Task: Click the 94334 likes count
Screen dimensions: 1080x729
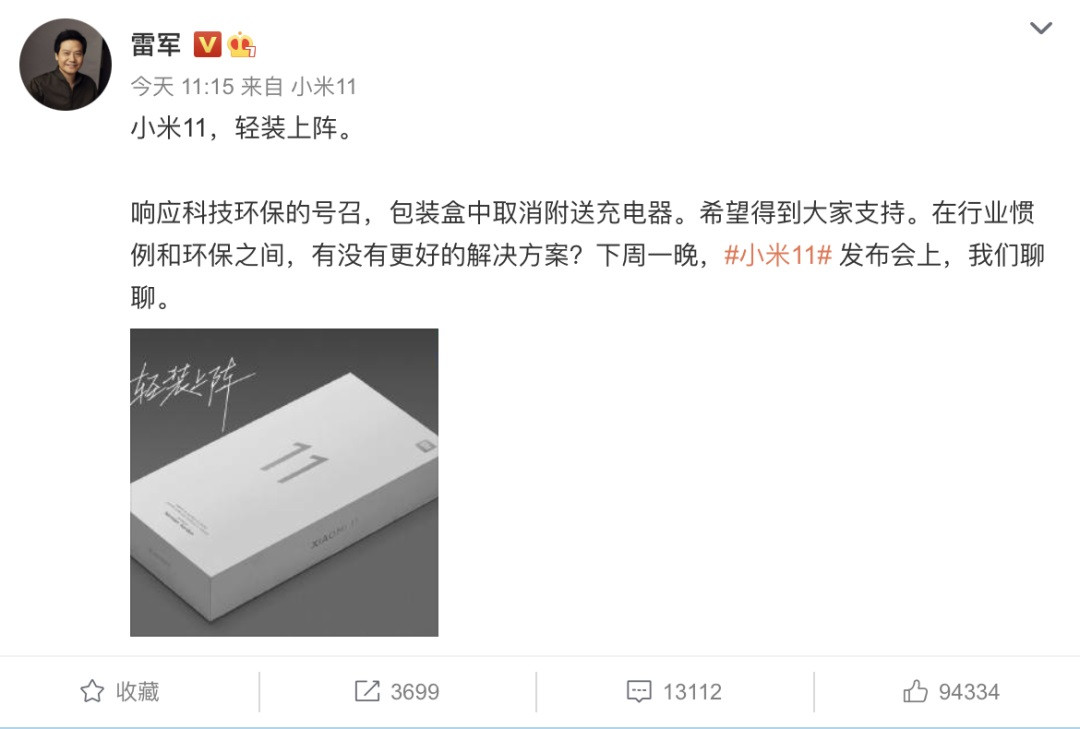Action: pos(969,692)
